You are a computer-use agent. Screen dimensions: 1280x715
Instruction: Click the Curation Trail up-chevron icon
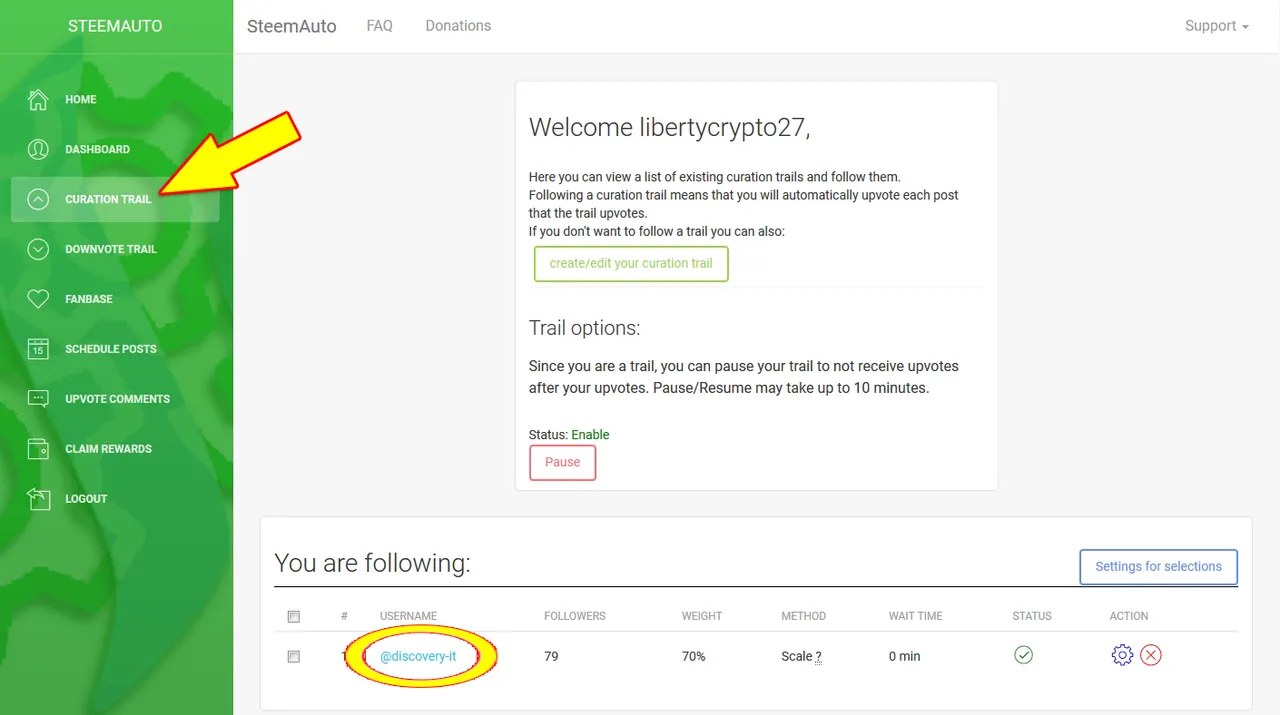point(38,199)
